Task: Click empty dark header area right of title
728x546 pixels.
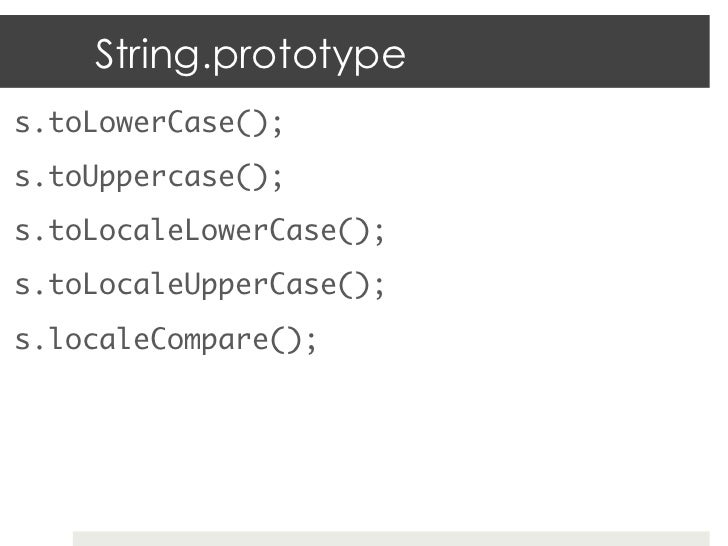Action: 570,52
